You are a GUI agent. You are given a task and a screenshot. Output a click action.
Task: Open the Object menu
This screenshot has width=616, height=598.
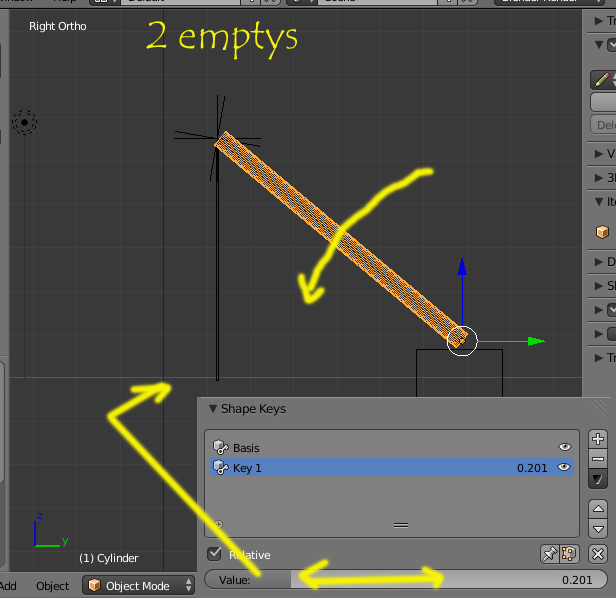tap(52, 586)
